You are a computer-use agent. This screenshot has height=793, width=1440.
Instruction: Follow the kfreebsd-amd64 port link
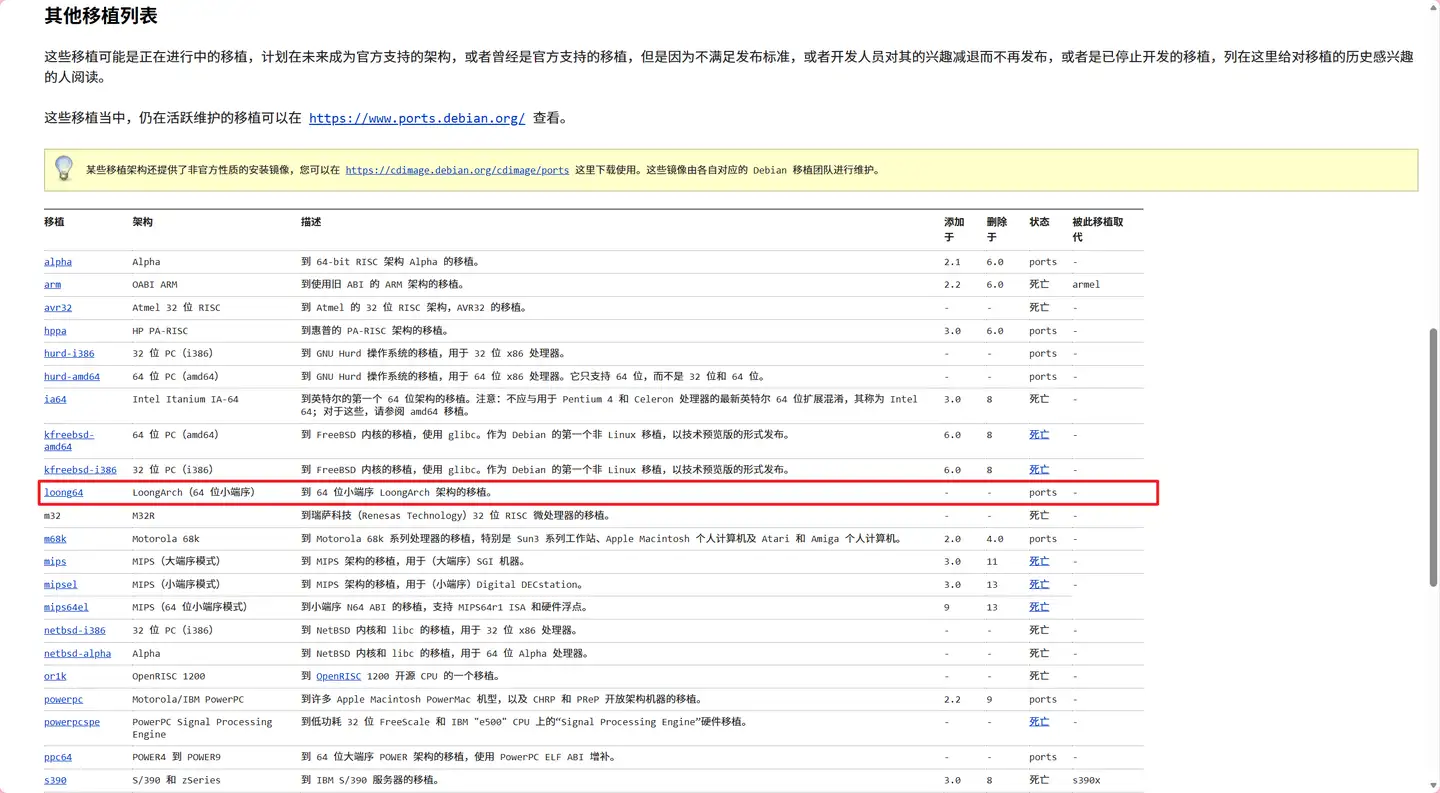69,441
